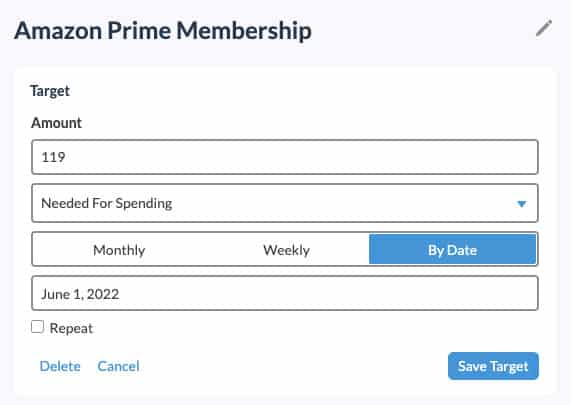Screen dimensions: 571x405
Task: Click the Amount field label
Action: [x=56, y=123]
